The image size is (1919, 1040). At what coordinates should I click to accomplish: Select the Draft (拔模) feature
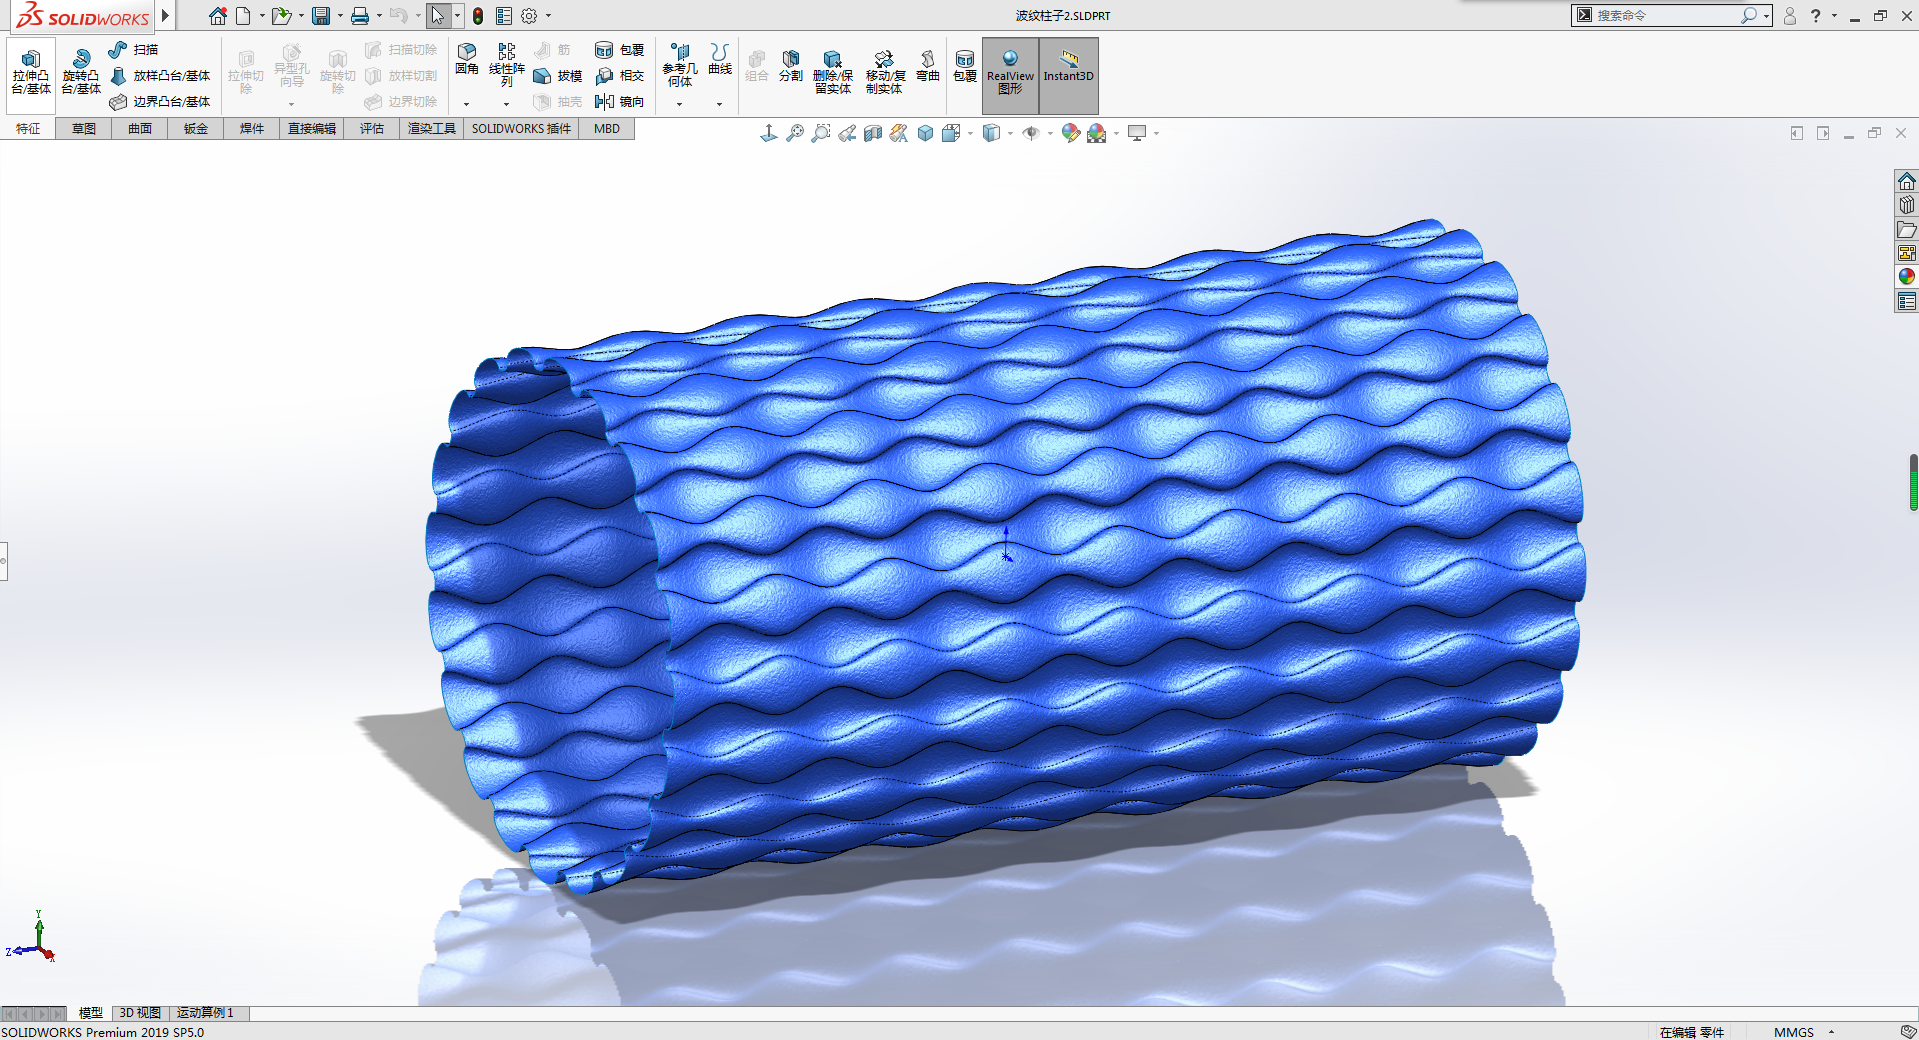point(558,76)
